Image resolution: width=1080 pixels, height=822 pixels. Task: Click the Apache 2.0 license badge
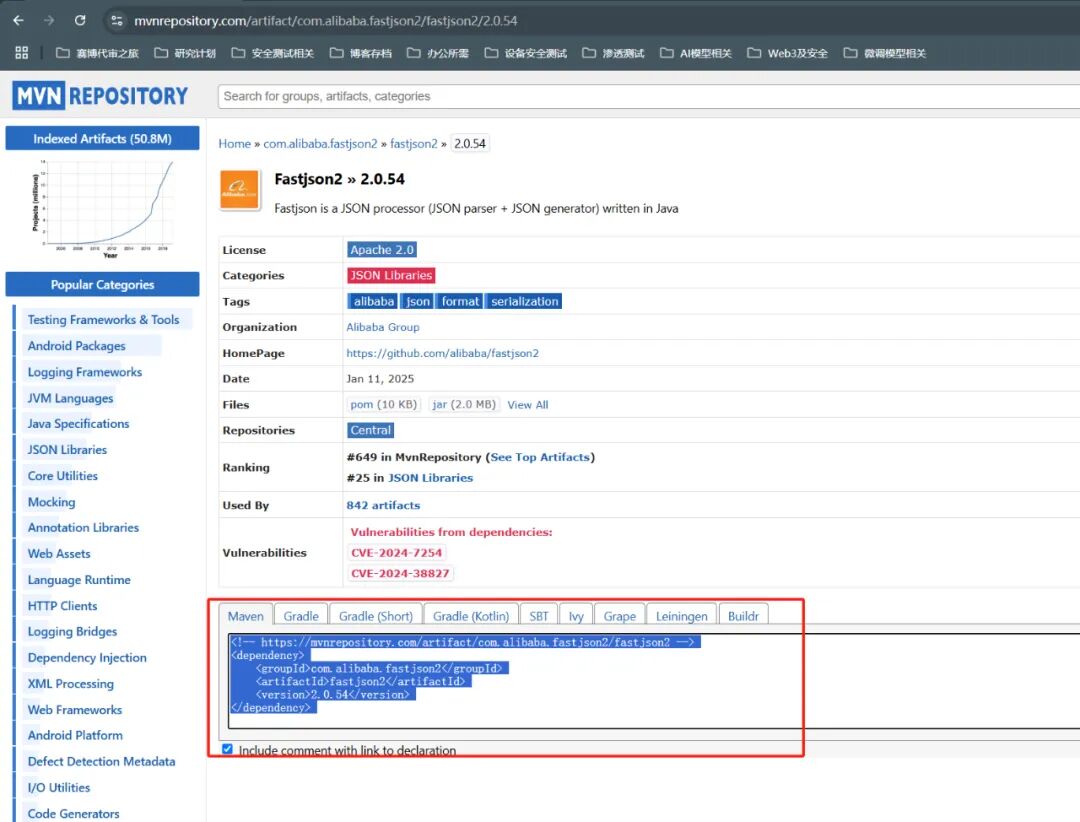(382, 249)
